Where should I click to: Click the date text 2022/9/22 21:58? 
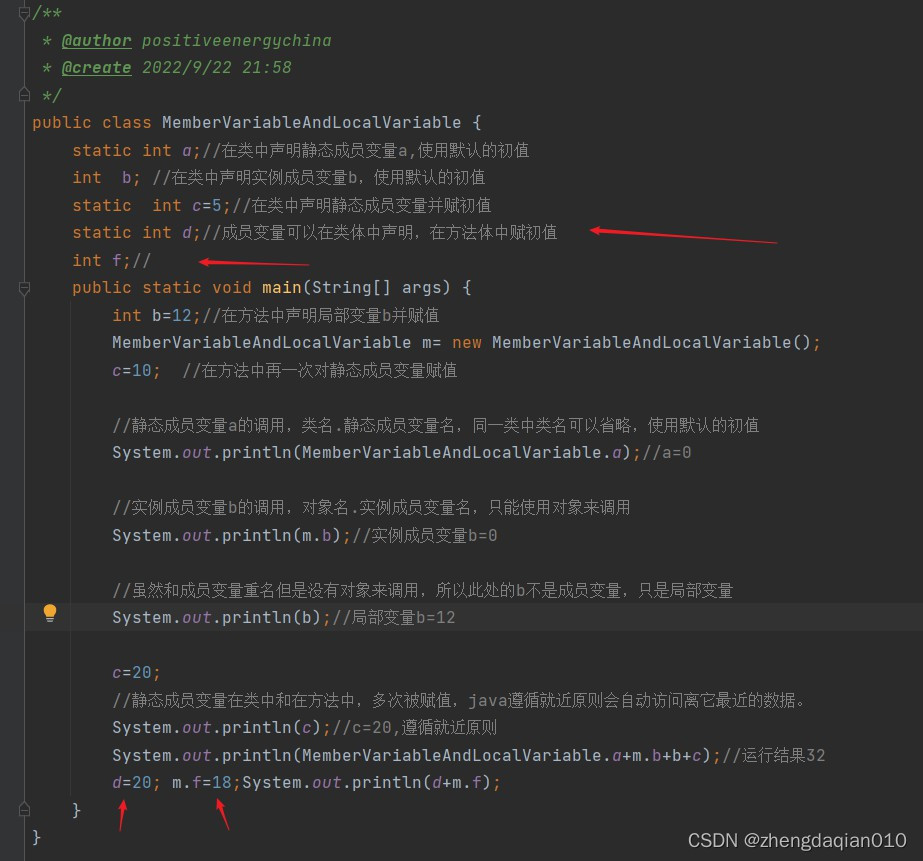coord(217,68)
